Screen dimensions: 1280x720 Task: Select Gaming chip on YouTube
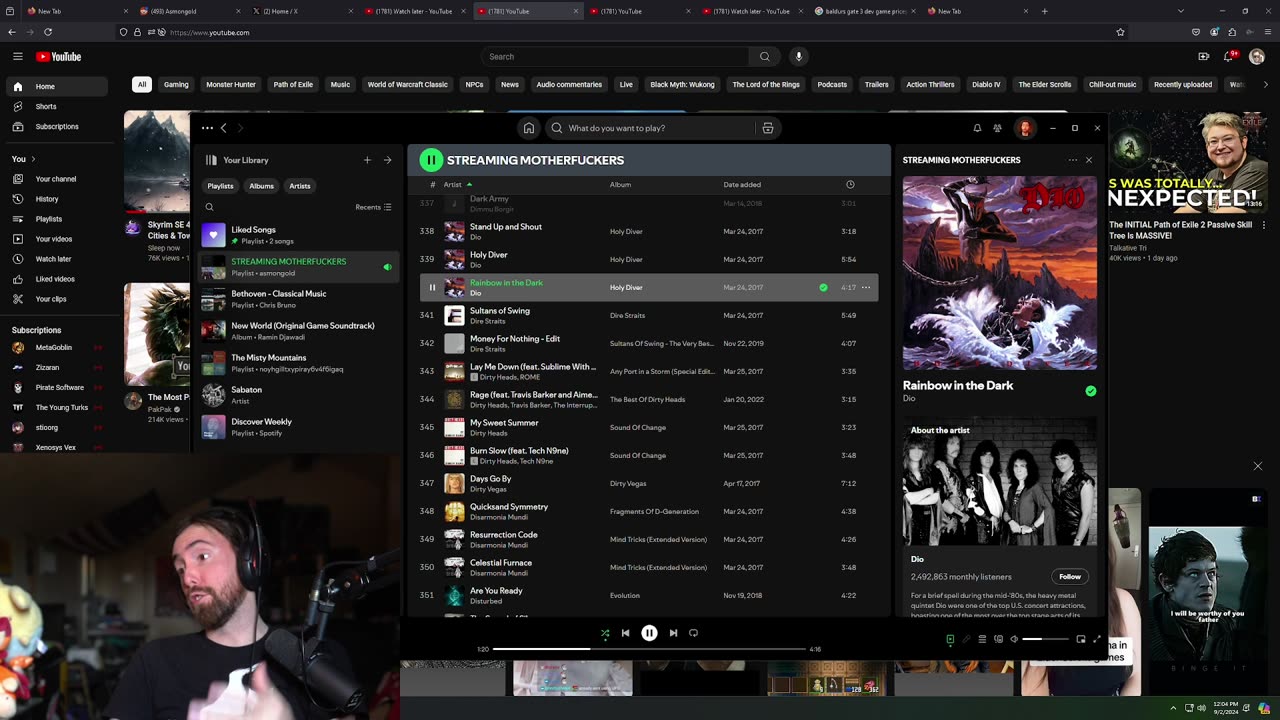pos(176,85)
